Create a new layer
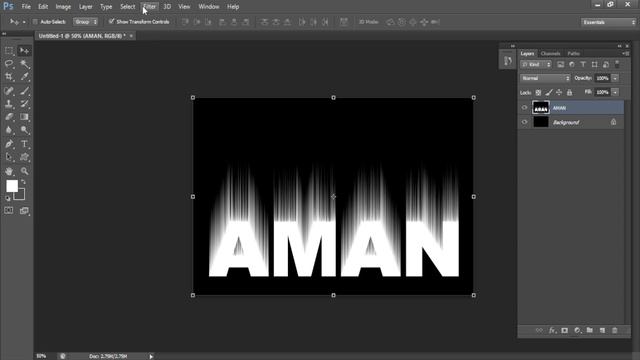Screen dimensions: 640x360 (602, 330)
